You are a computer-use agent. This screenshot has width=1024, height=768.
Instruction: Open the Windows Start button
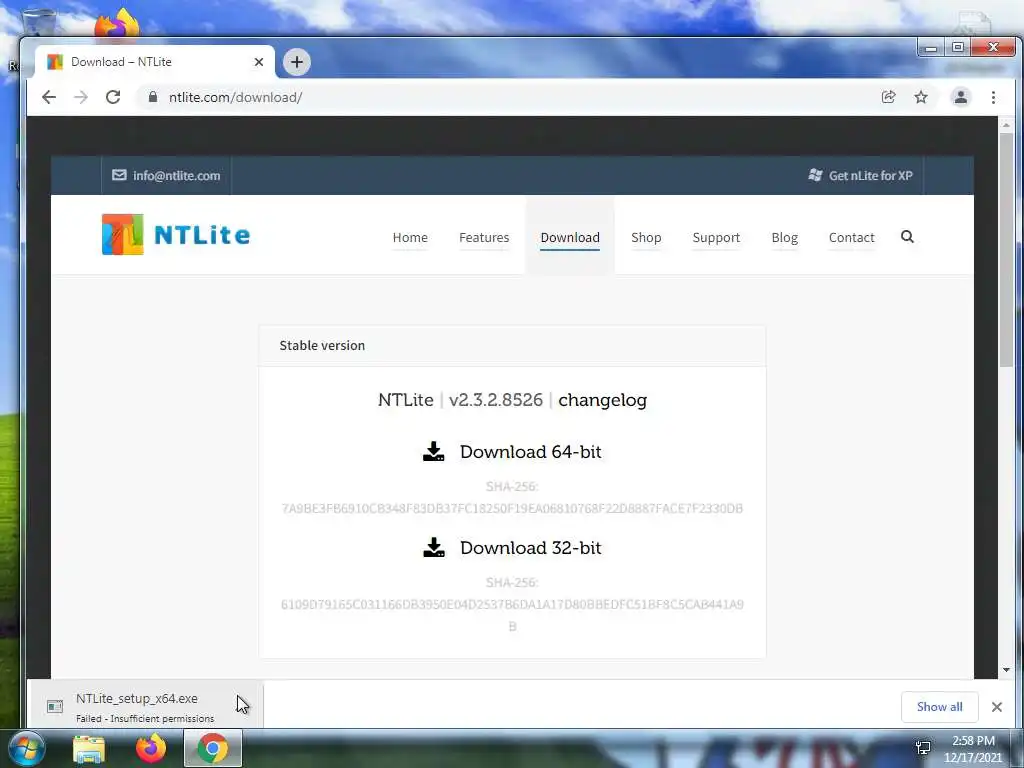[x=27, y=748]
